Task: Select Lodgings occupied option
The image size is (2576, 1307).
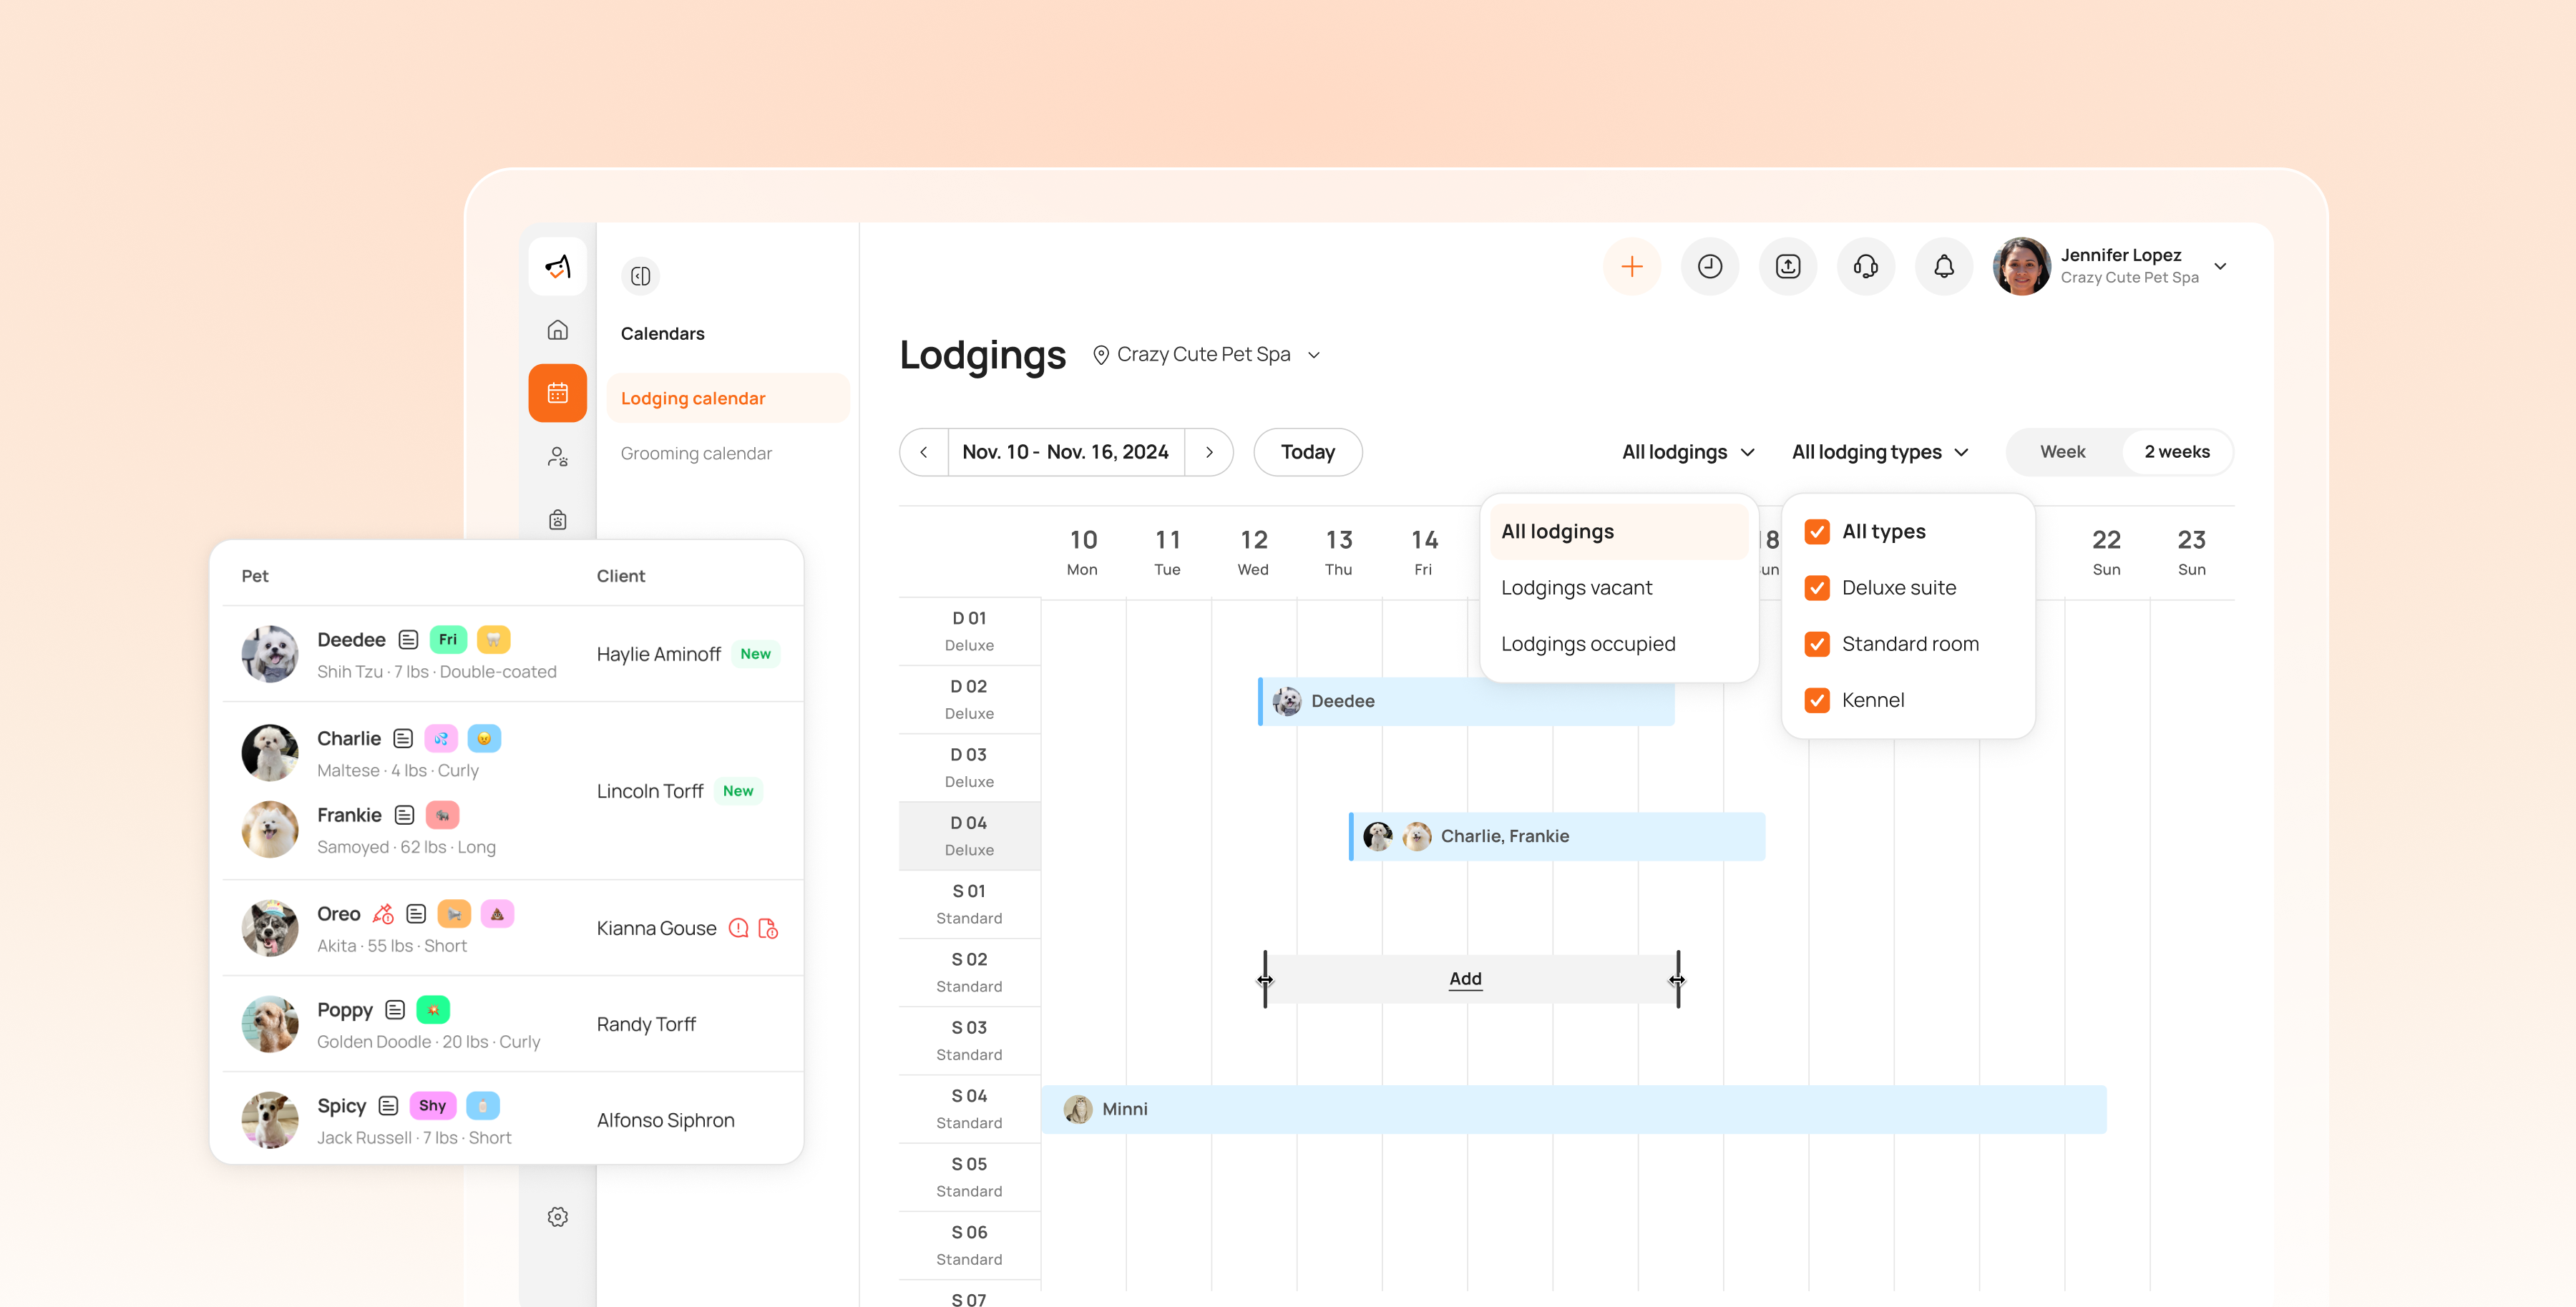Action: pyautogui.click(x=1619, y=644)
